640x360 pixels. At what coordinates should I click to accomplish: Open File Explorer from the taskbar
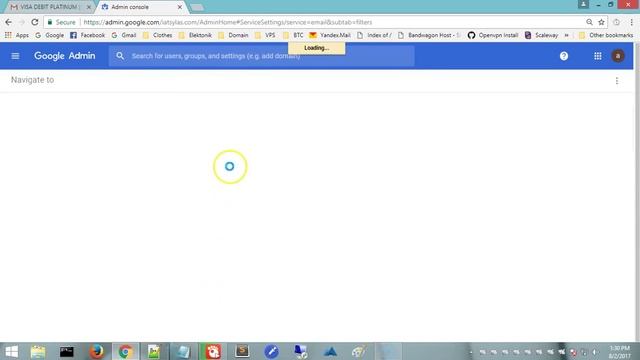click(x=38, y=351)
